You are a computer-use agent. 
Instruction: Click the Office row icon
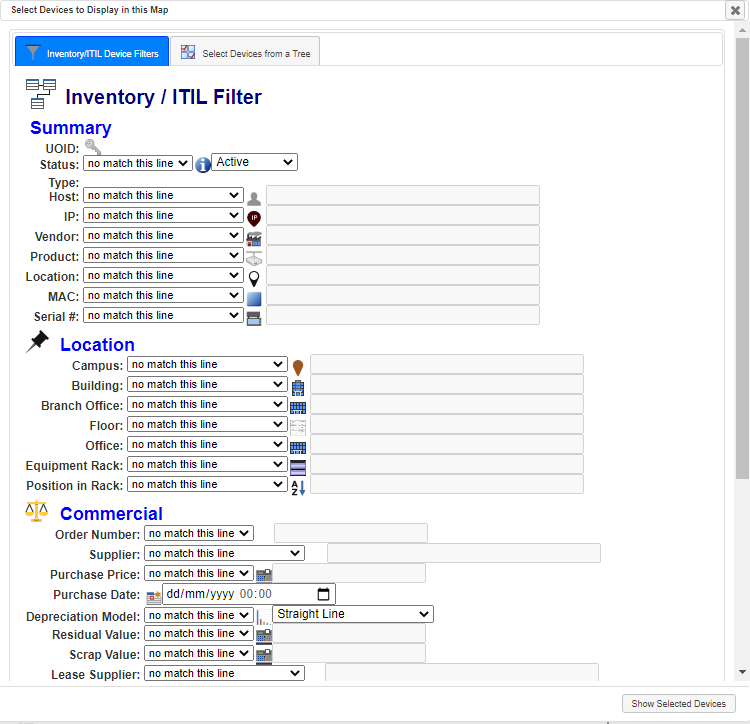tap(298, 448)
